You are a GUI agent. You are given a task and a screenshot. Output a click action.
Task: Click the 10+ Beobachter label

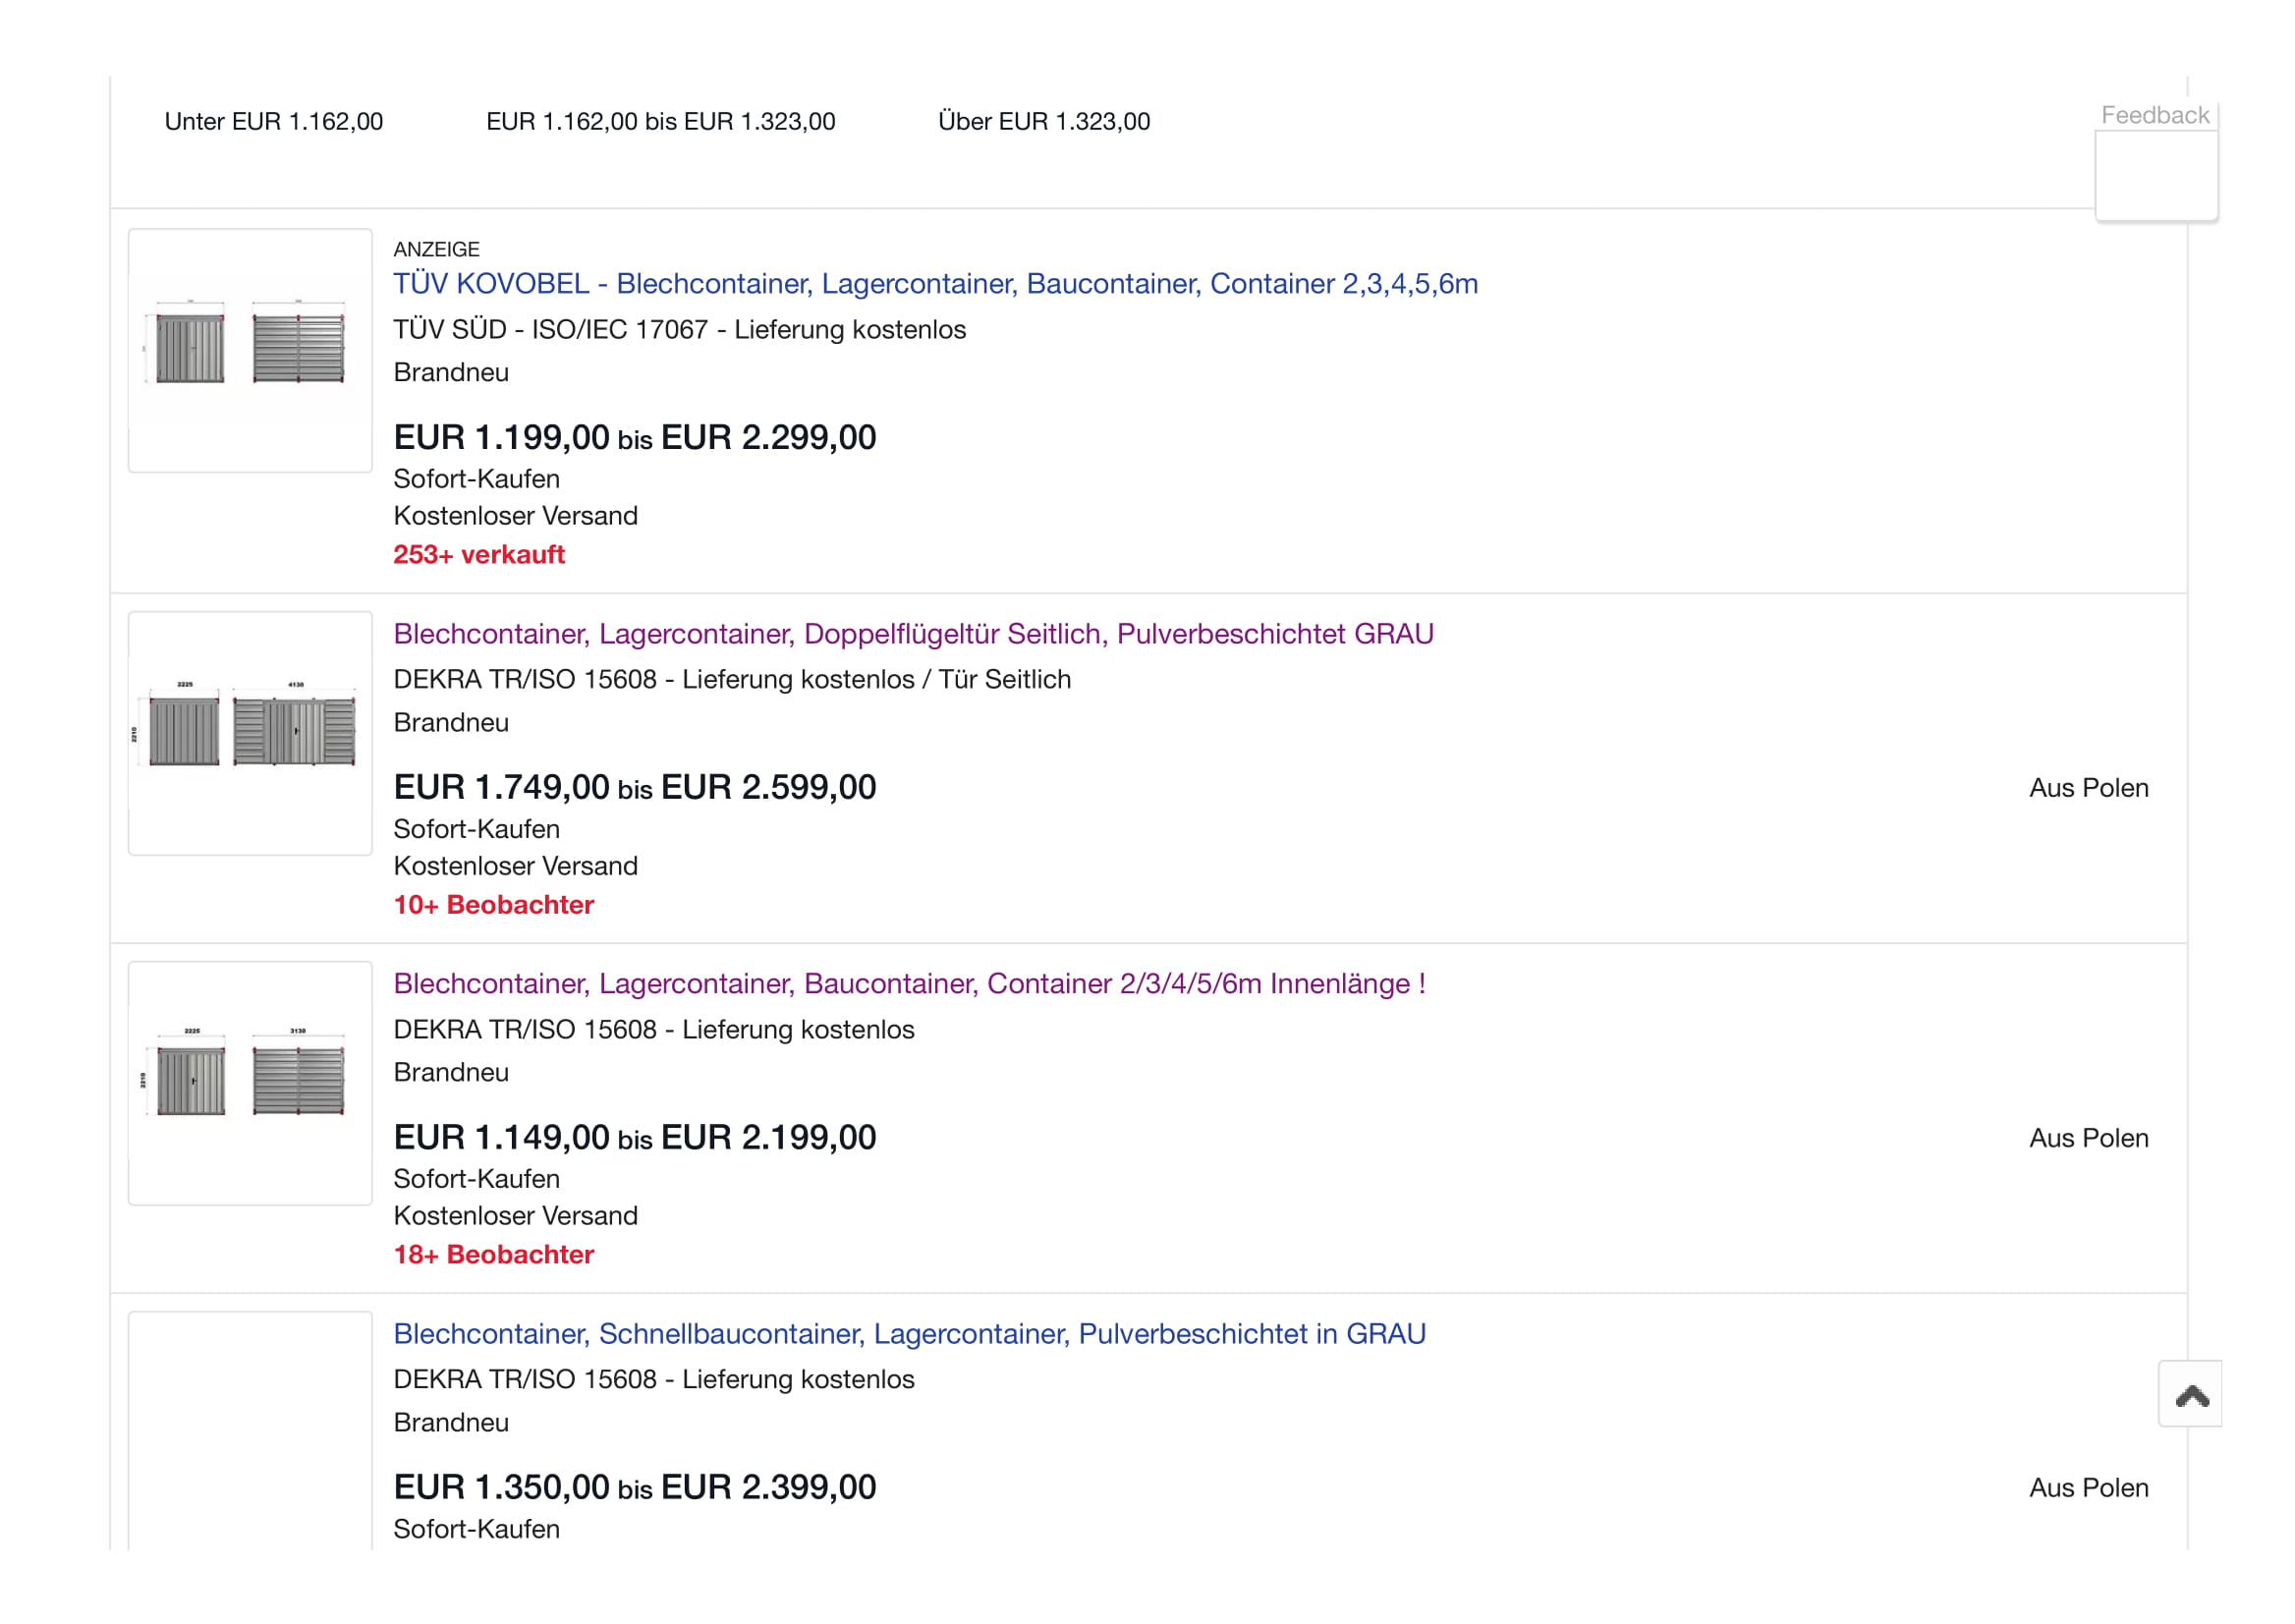click(493, 905)
